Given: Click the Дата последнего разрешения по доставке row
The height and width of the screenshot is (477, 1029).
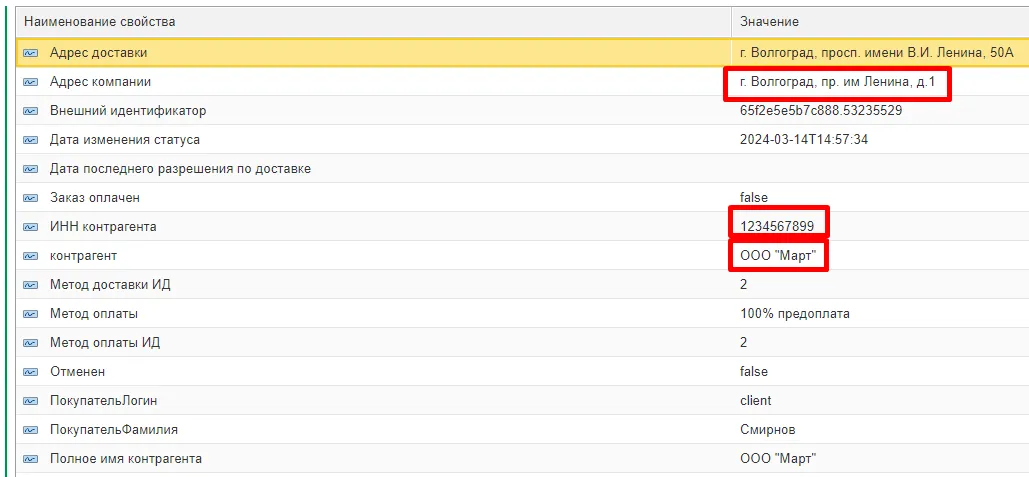Looking at the screenshot, I should tap(180, 169).
